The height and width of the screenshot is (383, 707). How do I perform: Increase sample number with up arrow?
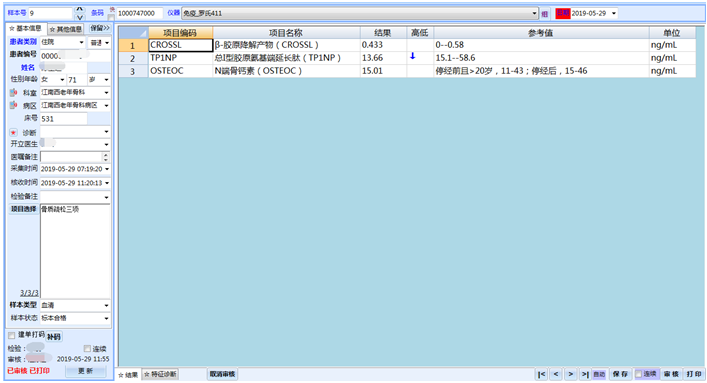point(79,9)
